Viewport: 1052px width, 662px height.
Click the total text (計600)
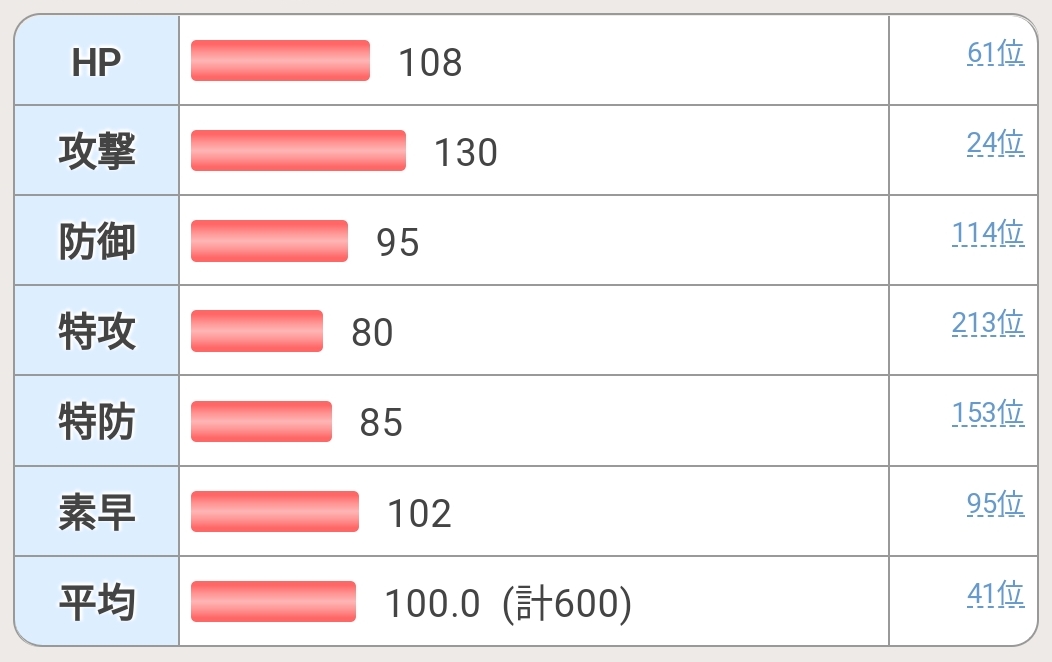click(567, 603)
